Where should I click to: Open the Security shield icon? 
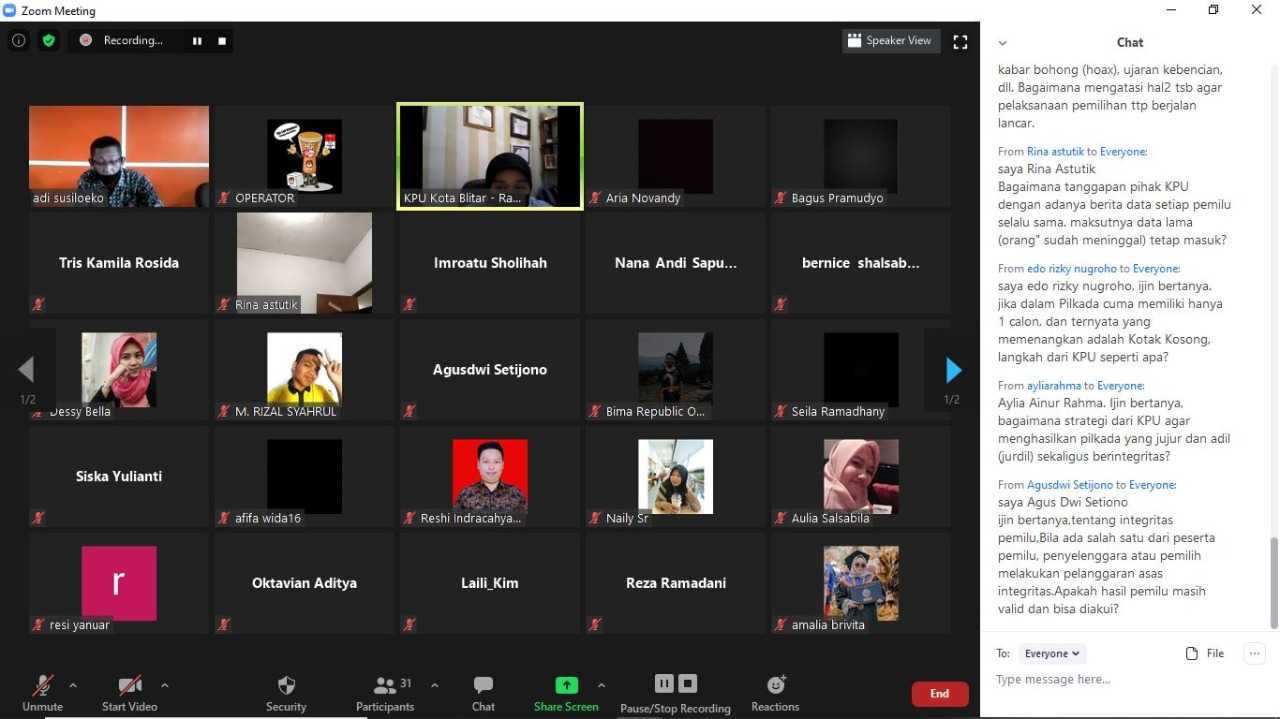pos(286,686)
